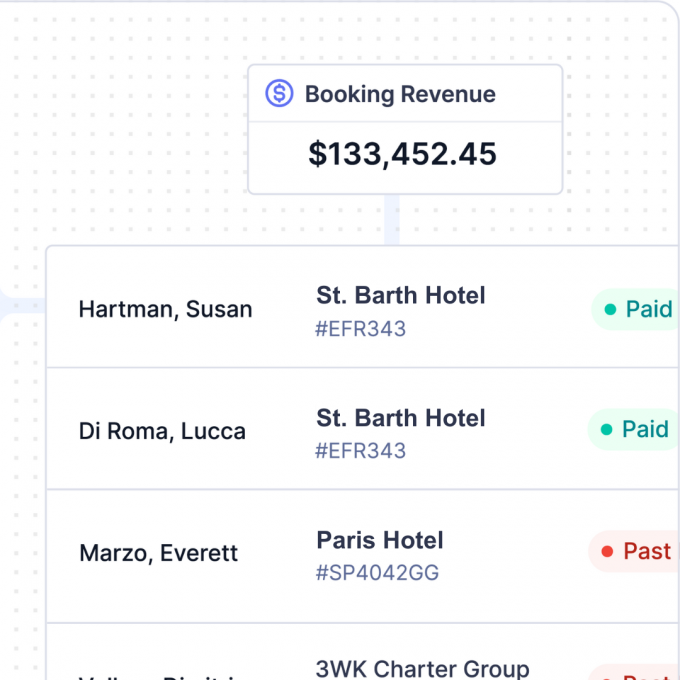
Task: Click the Paid status badge for Hartman, Susan
Action: coord(638,309)
